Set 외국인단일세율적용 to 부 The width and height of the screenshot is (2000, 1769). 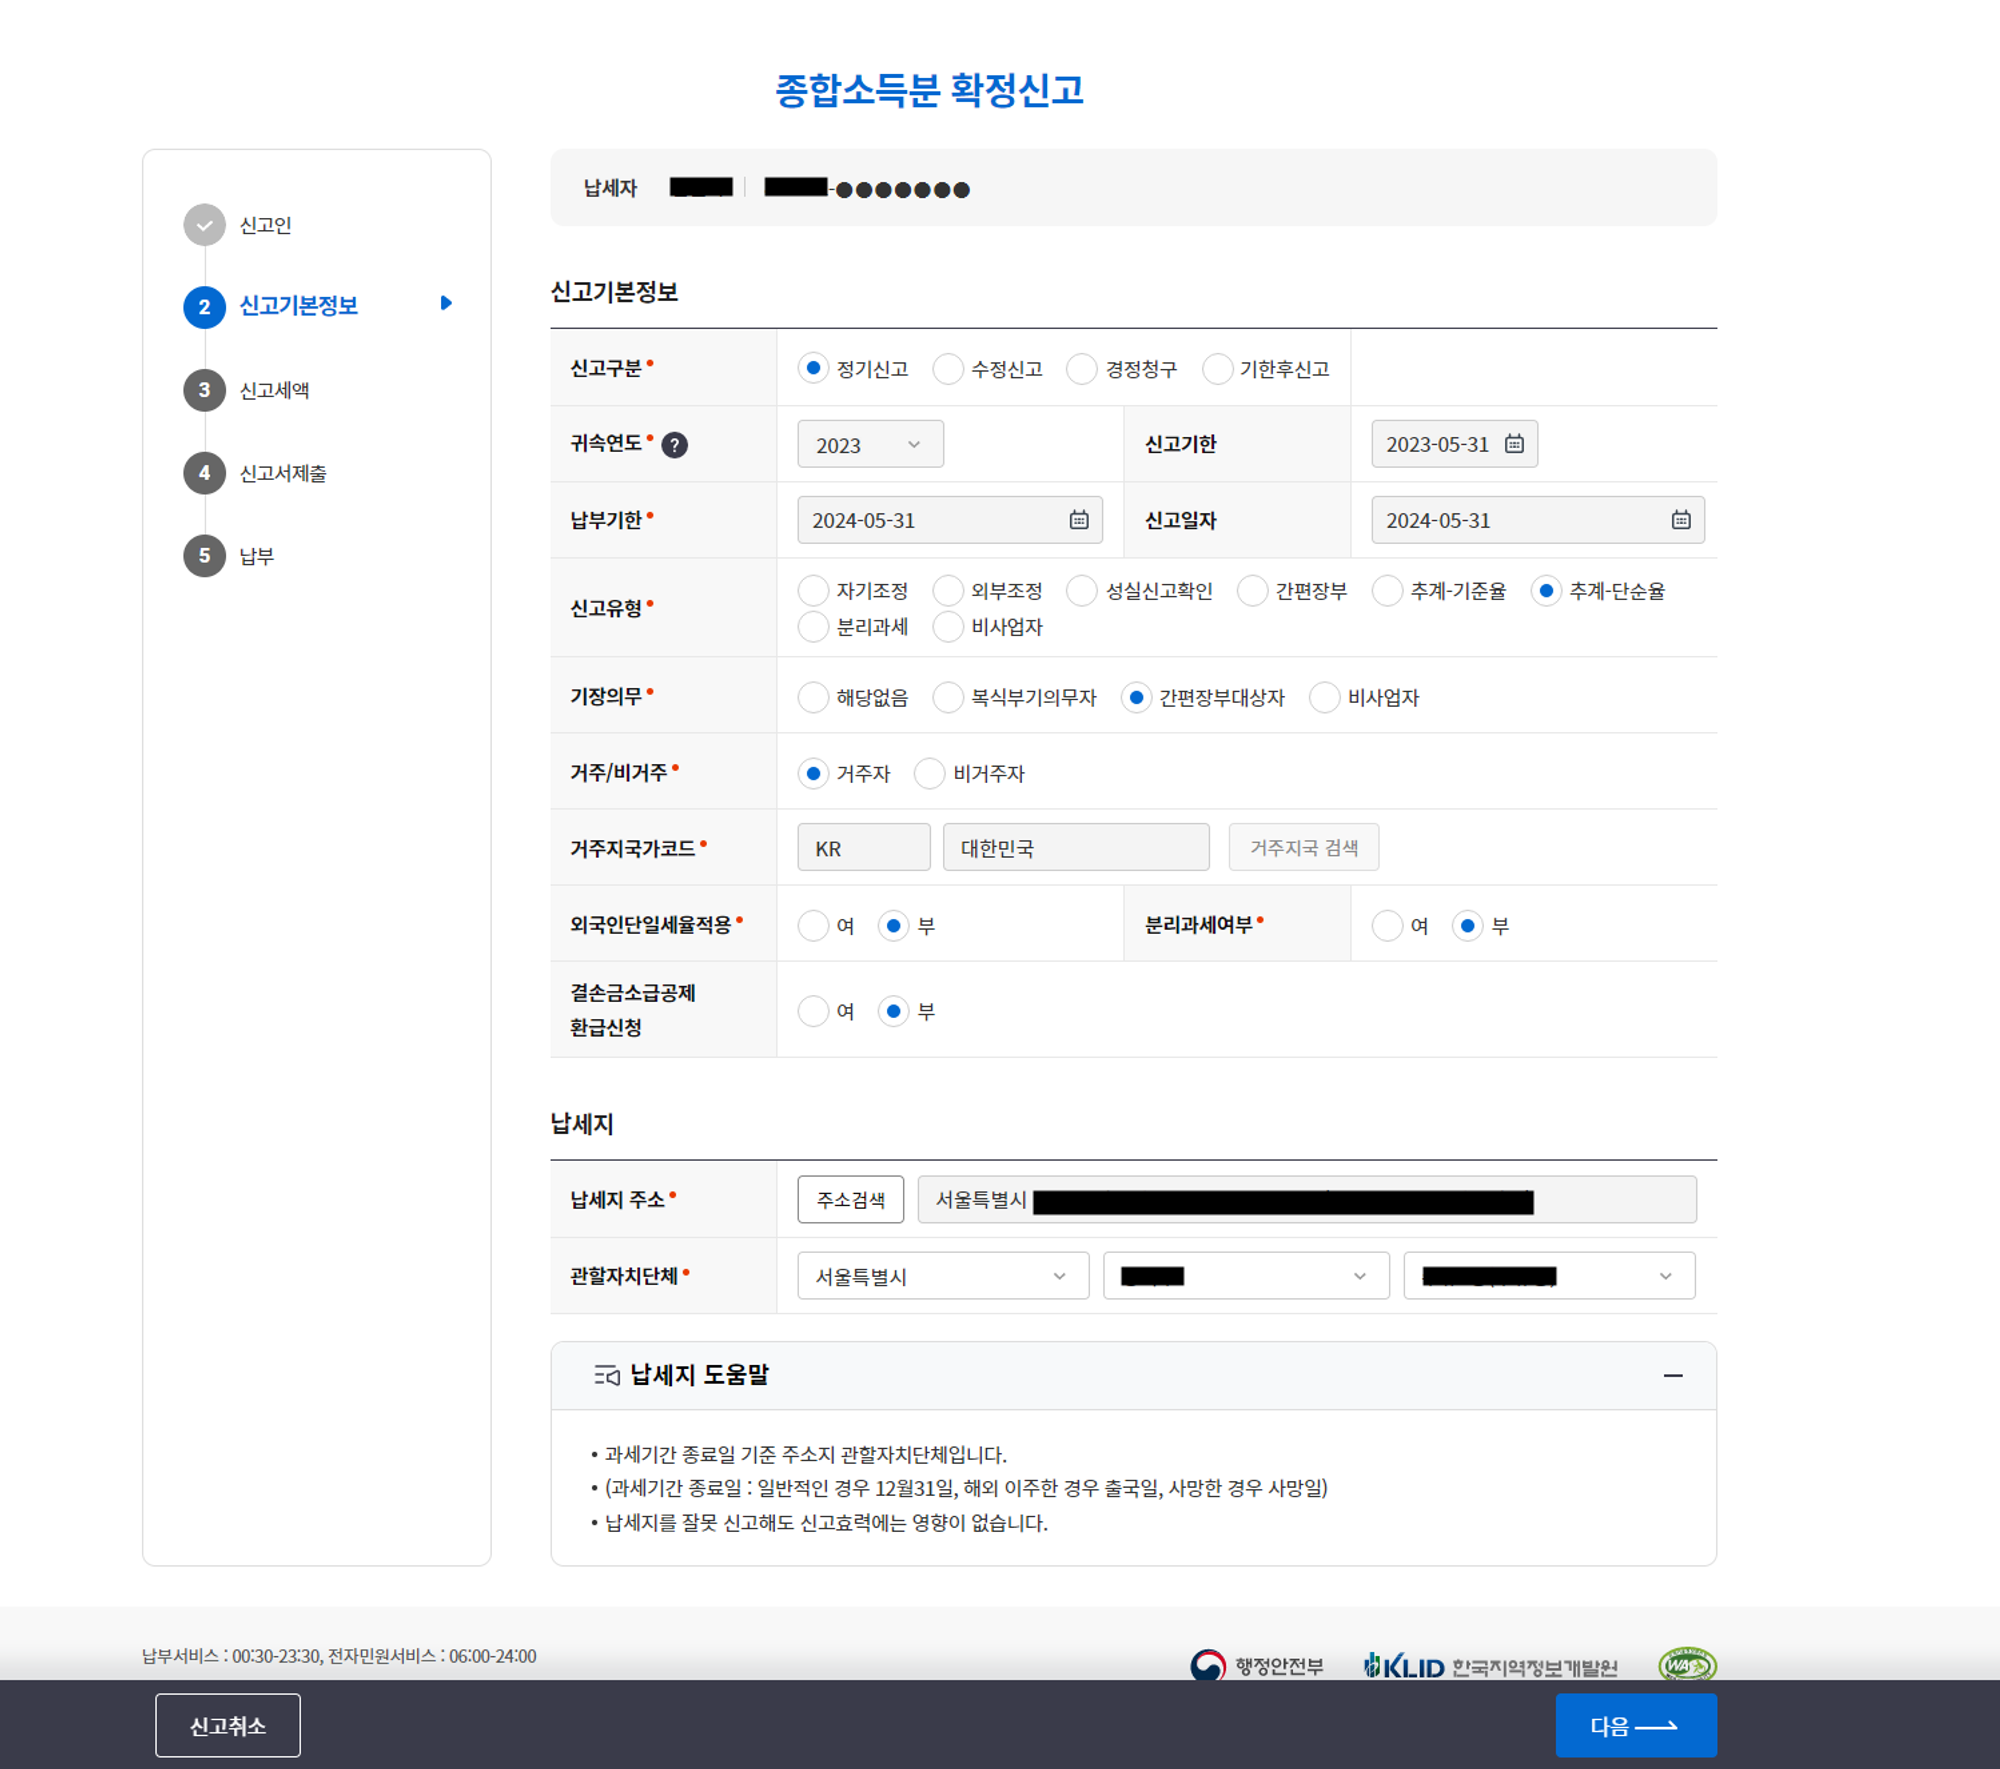(x=894, y=926)
